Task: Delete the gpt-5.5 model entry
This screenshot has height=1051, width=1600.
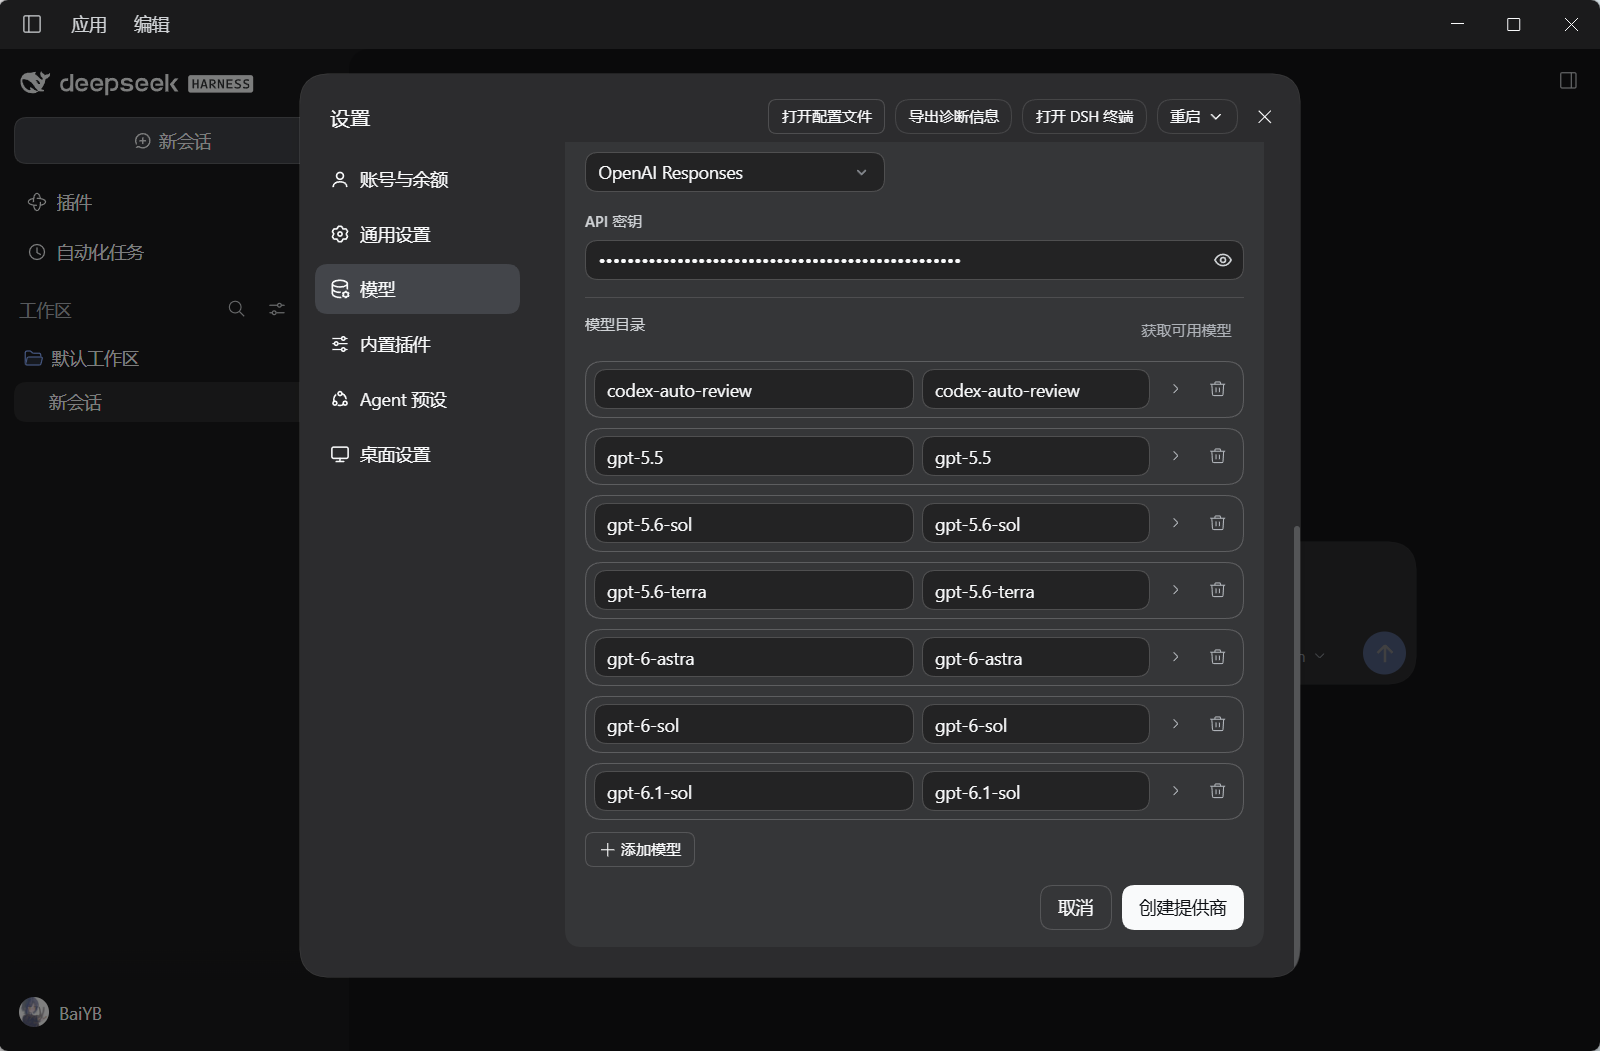Action: click(1217, 456)
